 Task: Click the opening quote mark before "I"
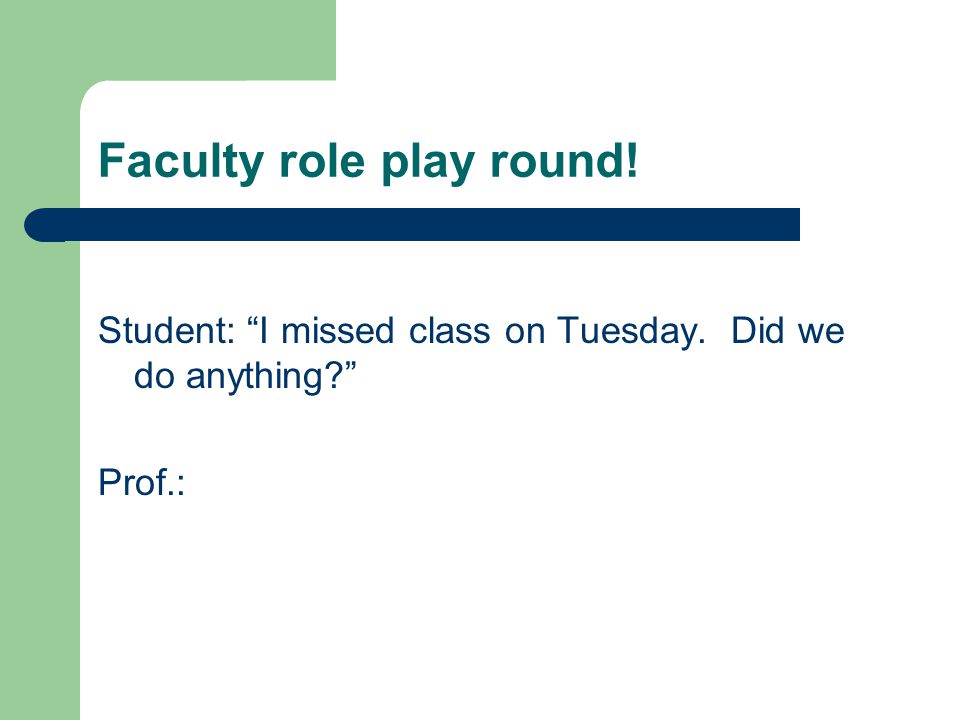pos(252,322)
